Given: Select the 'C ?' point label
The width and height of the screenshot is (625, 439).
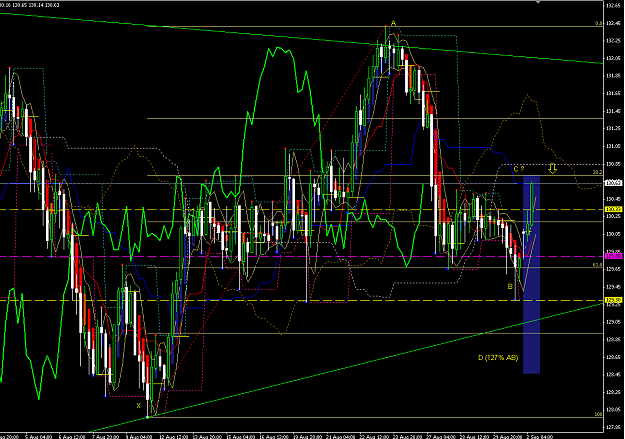Looking at the screenshot, I should [519, 169].
